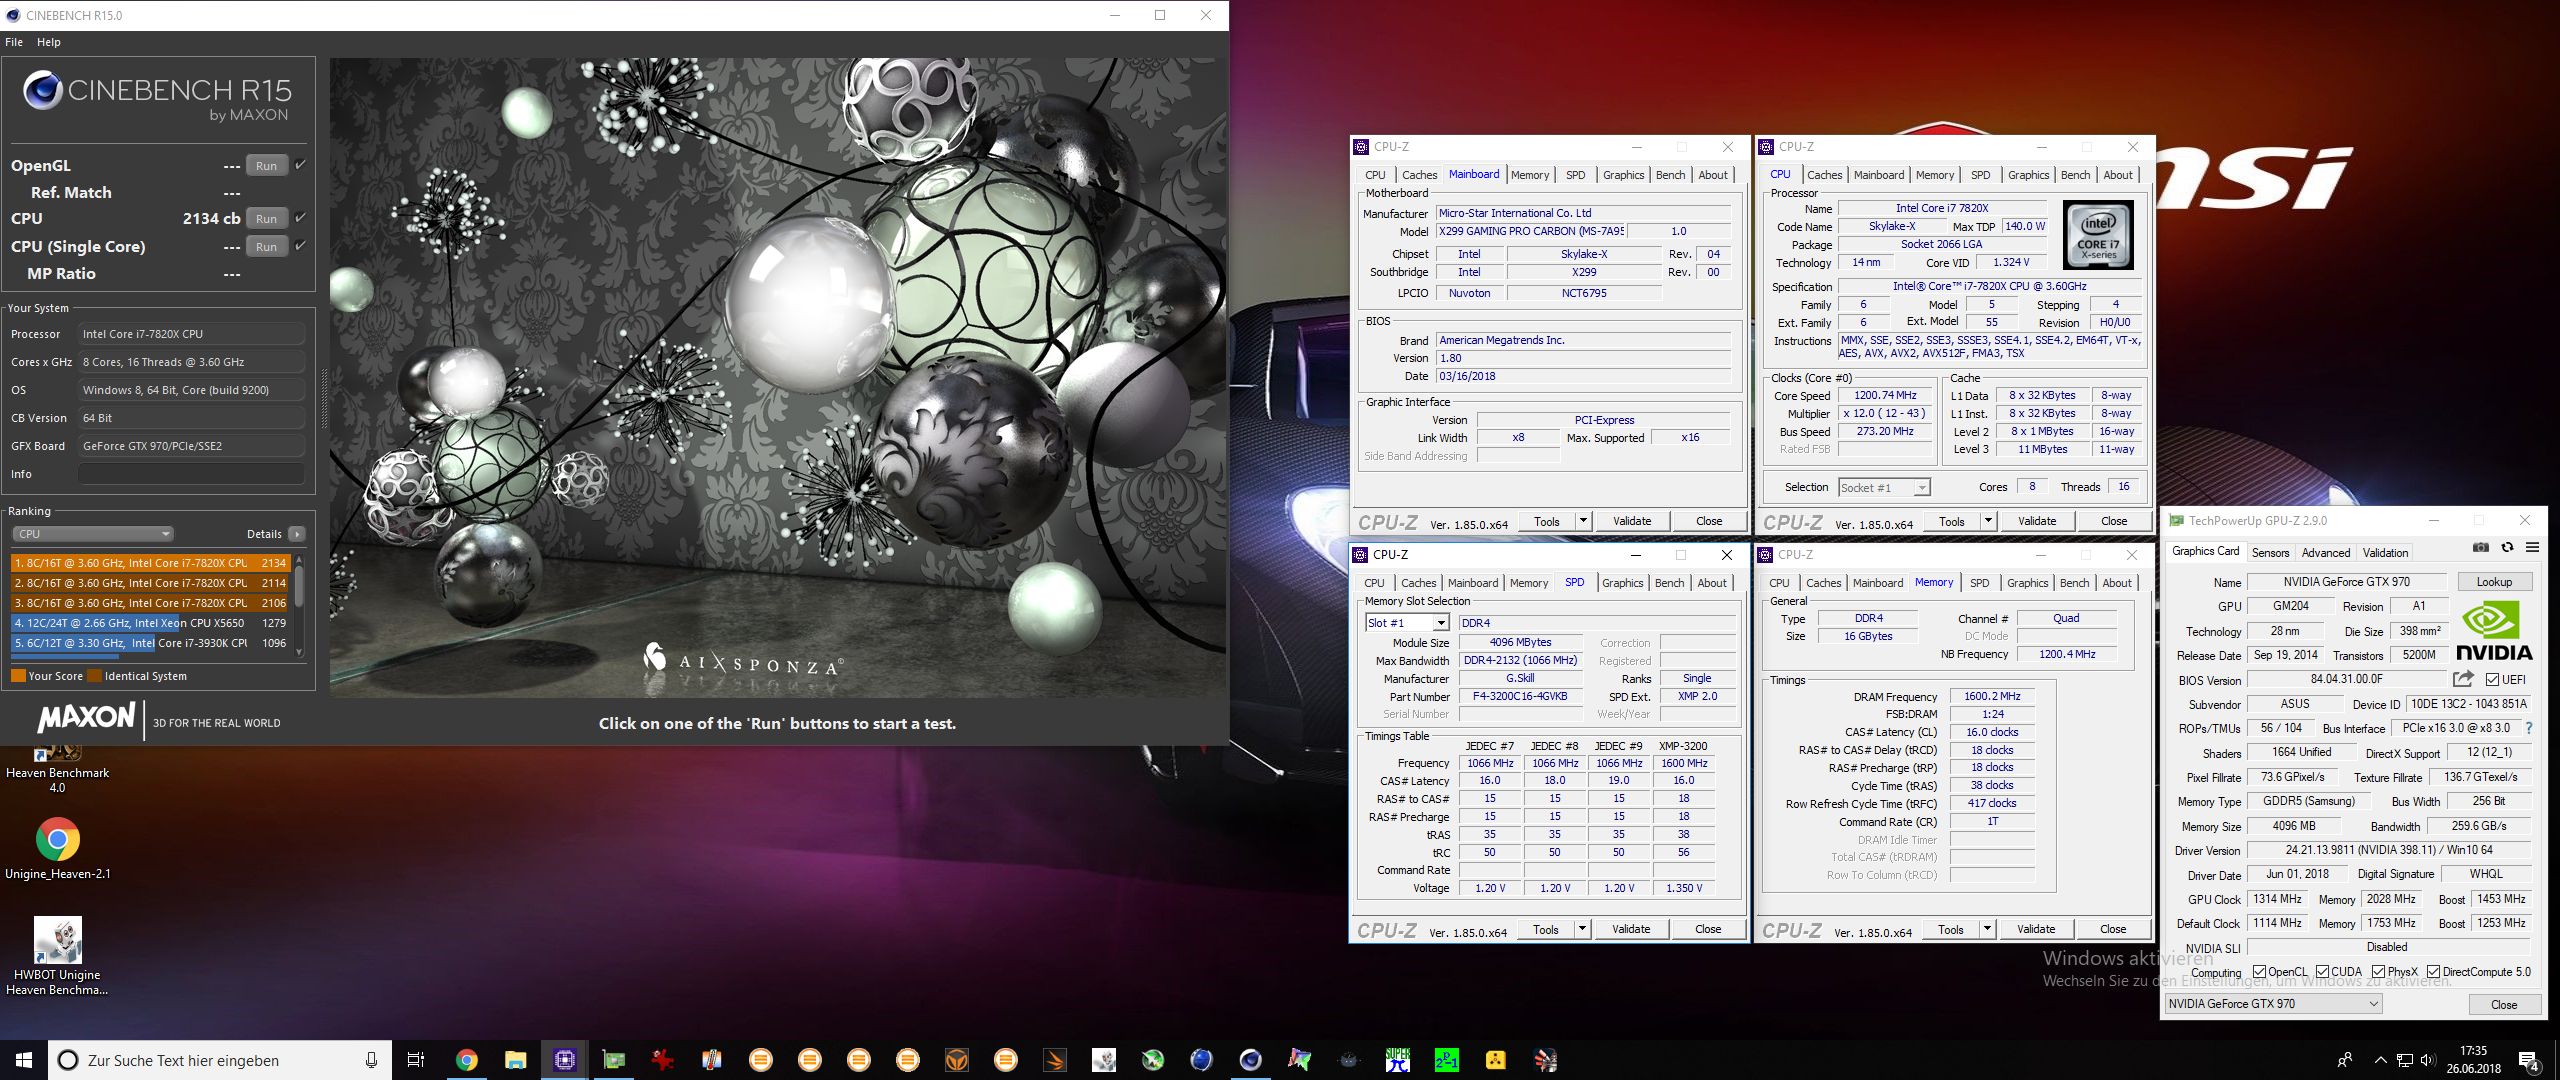Screen dimensions: 2560x1080
Task: Open the Unigine_Heaven-2.1 Chrome desktop shortcut
Action: (x=57, y=848)
